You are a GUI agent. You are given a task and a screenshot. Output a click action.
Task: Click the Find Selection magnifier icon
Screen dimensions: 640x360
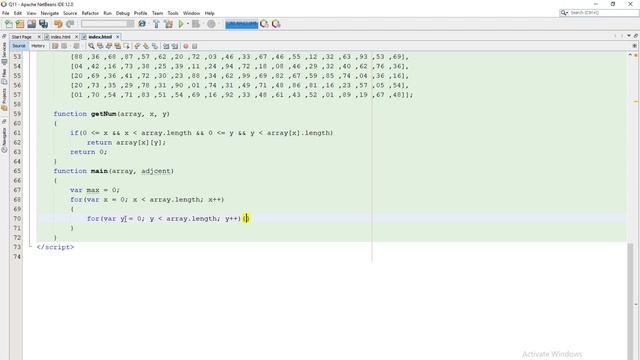point(91,46)
